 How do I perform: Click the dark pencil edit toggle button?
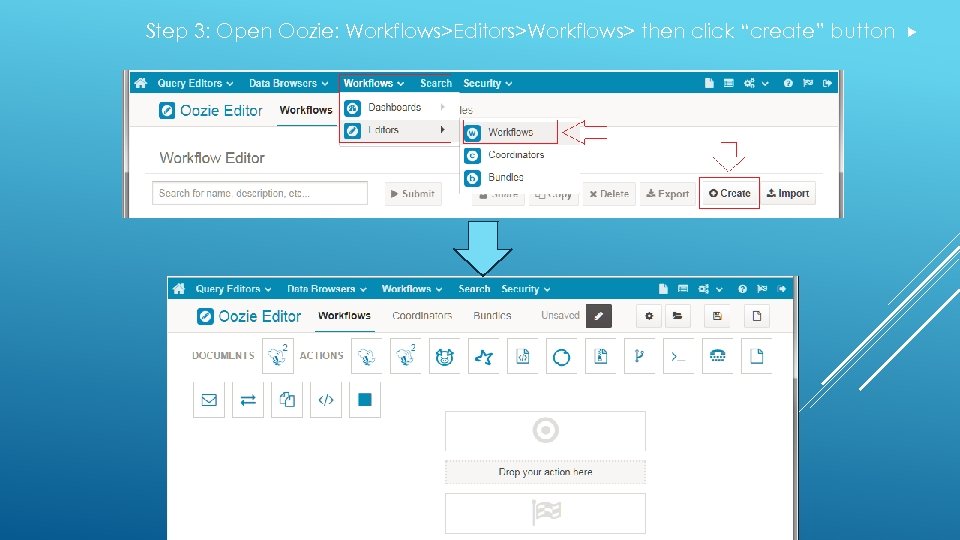coord(599,316)
